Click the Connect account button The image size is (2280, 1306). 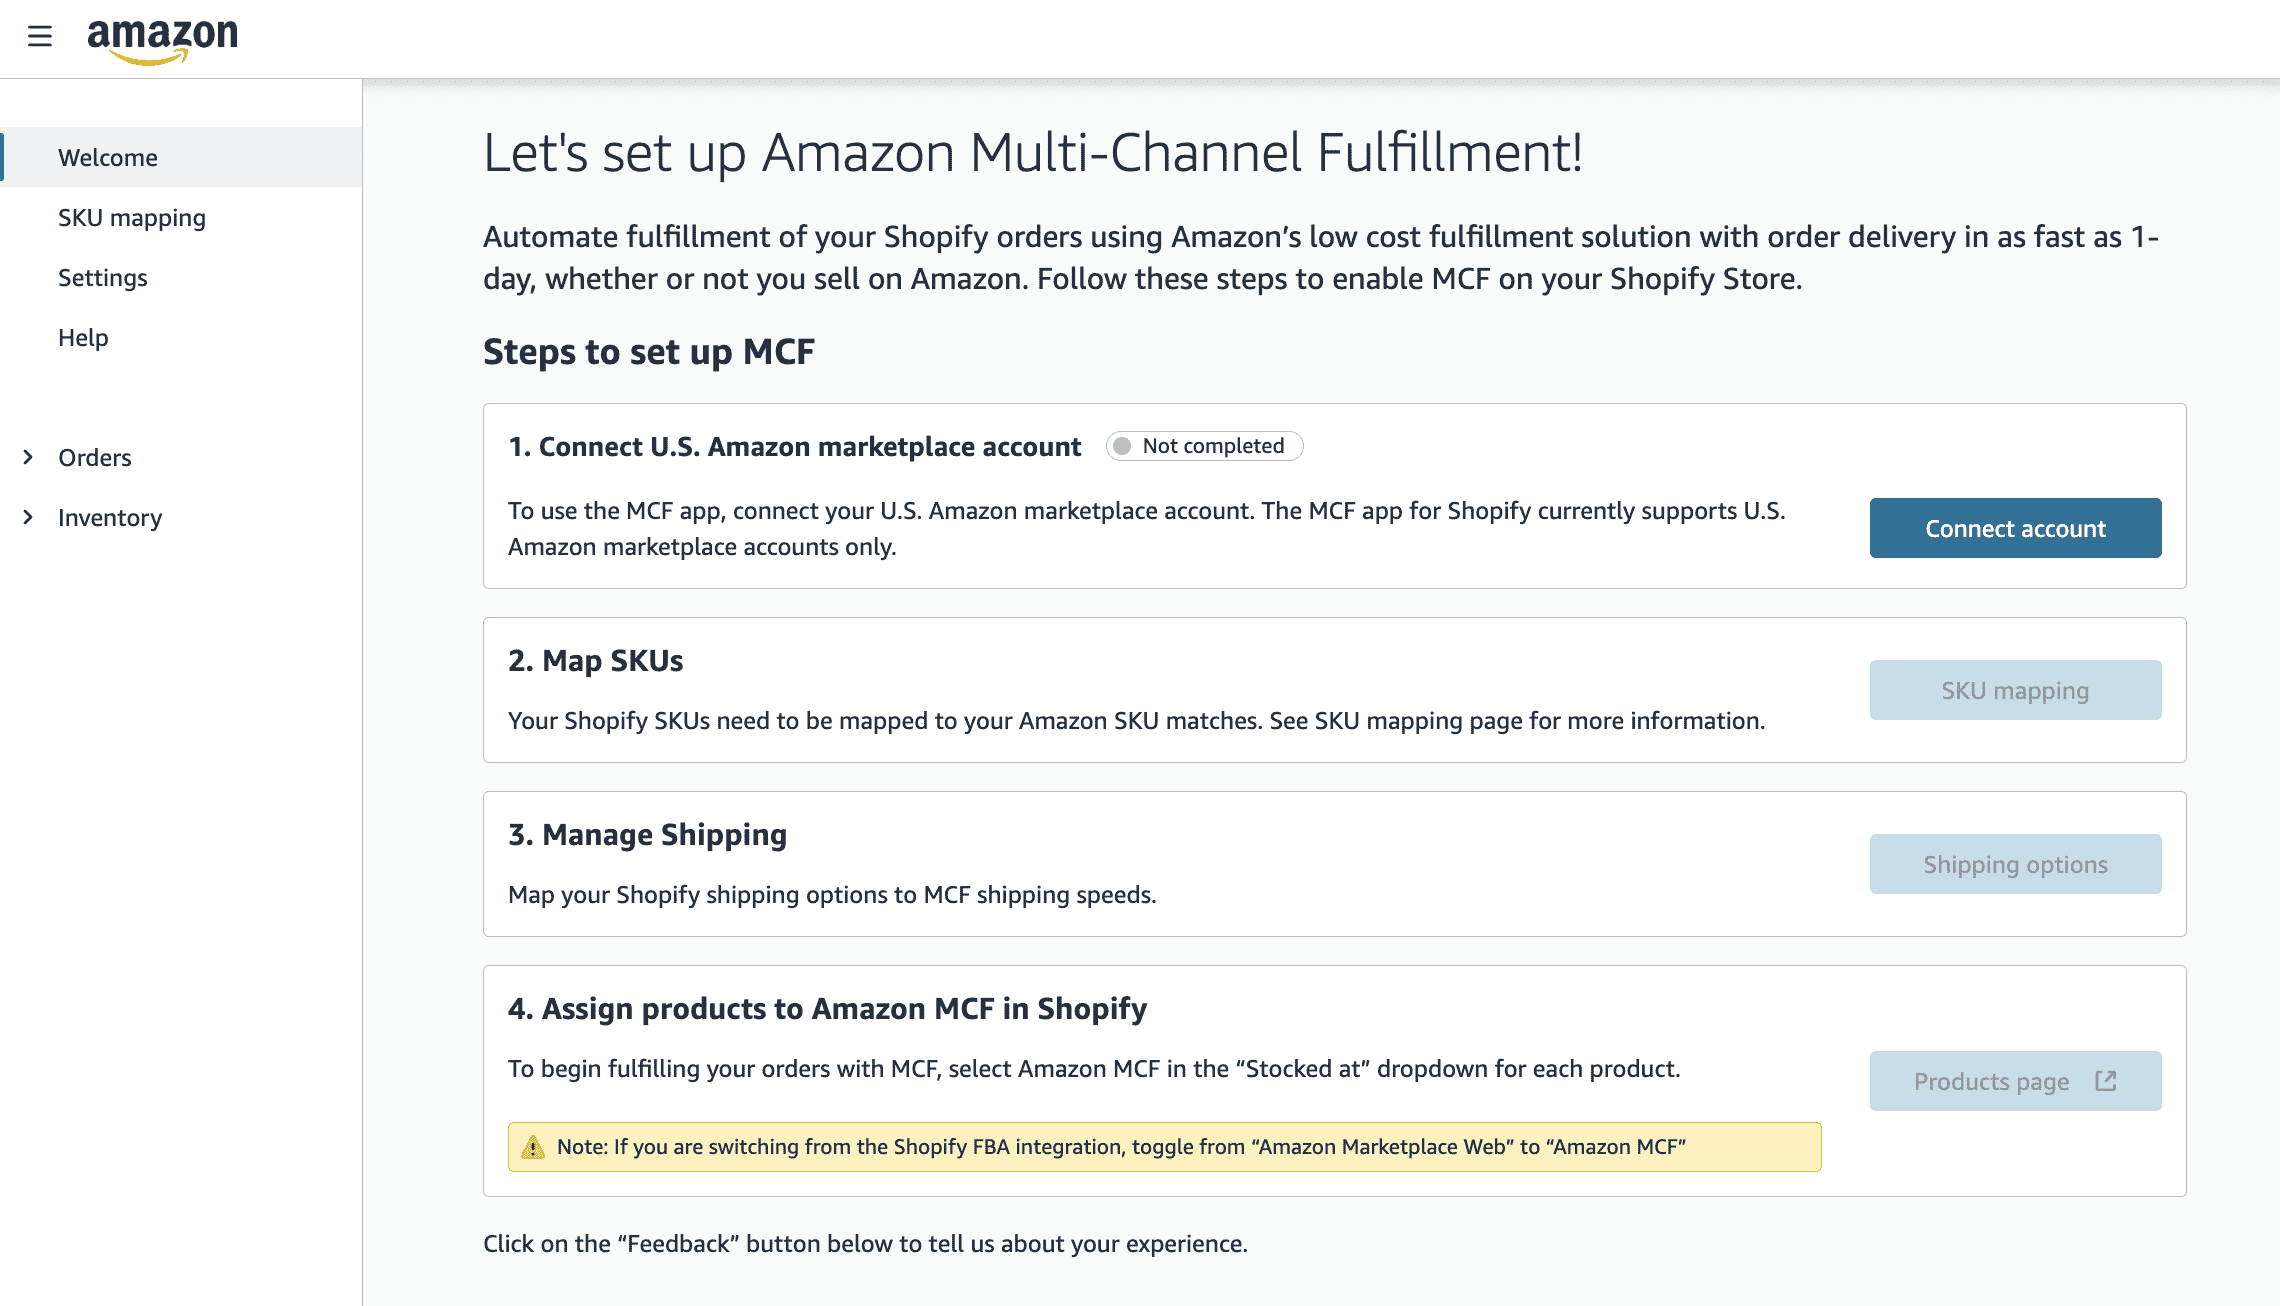tap(2015, 528)
